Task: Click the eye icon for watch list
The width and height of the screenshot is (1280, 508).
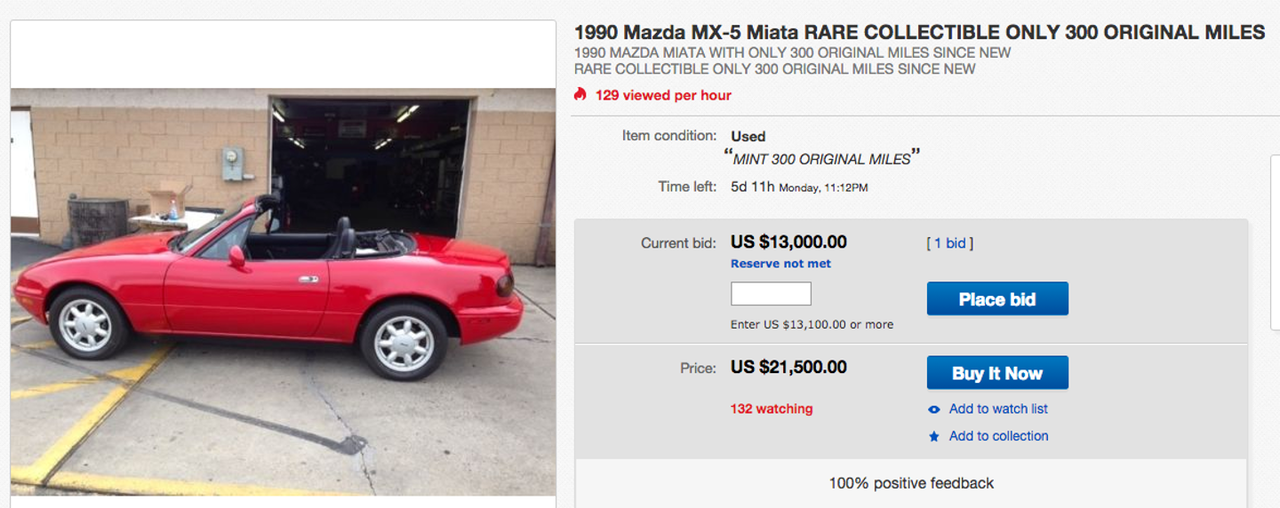Action: pos(934,409)
